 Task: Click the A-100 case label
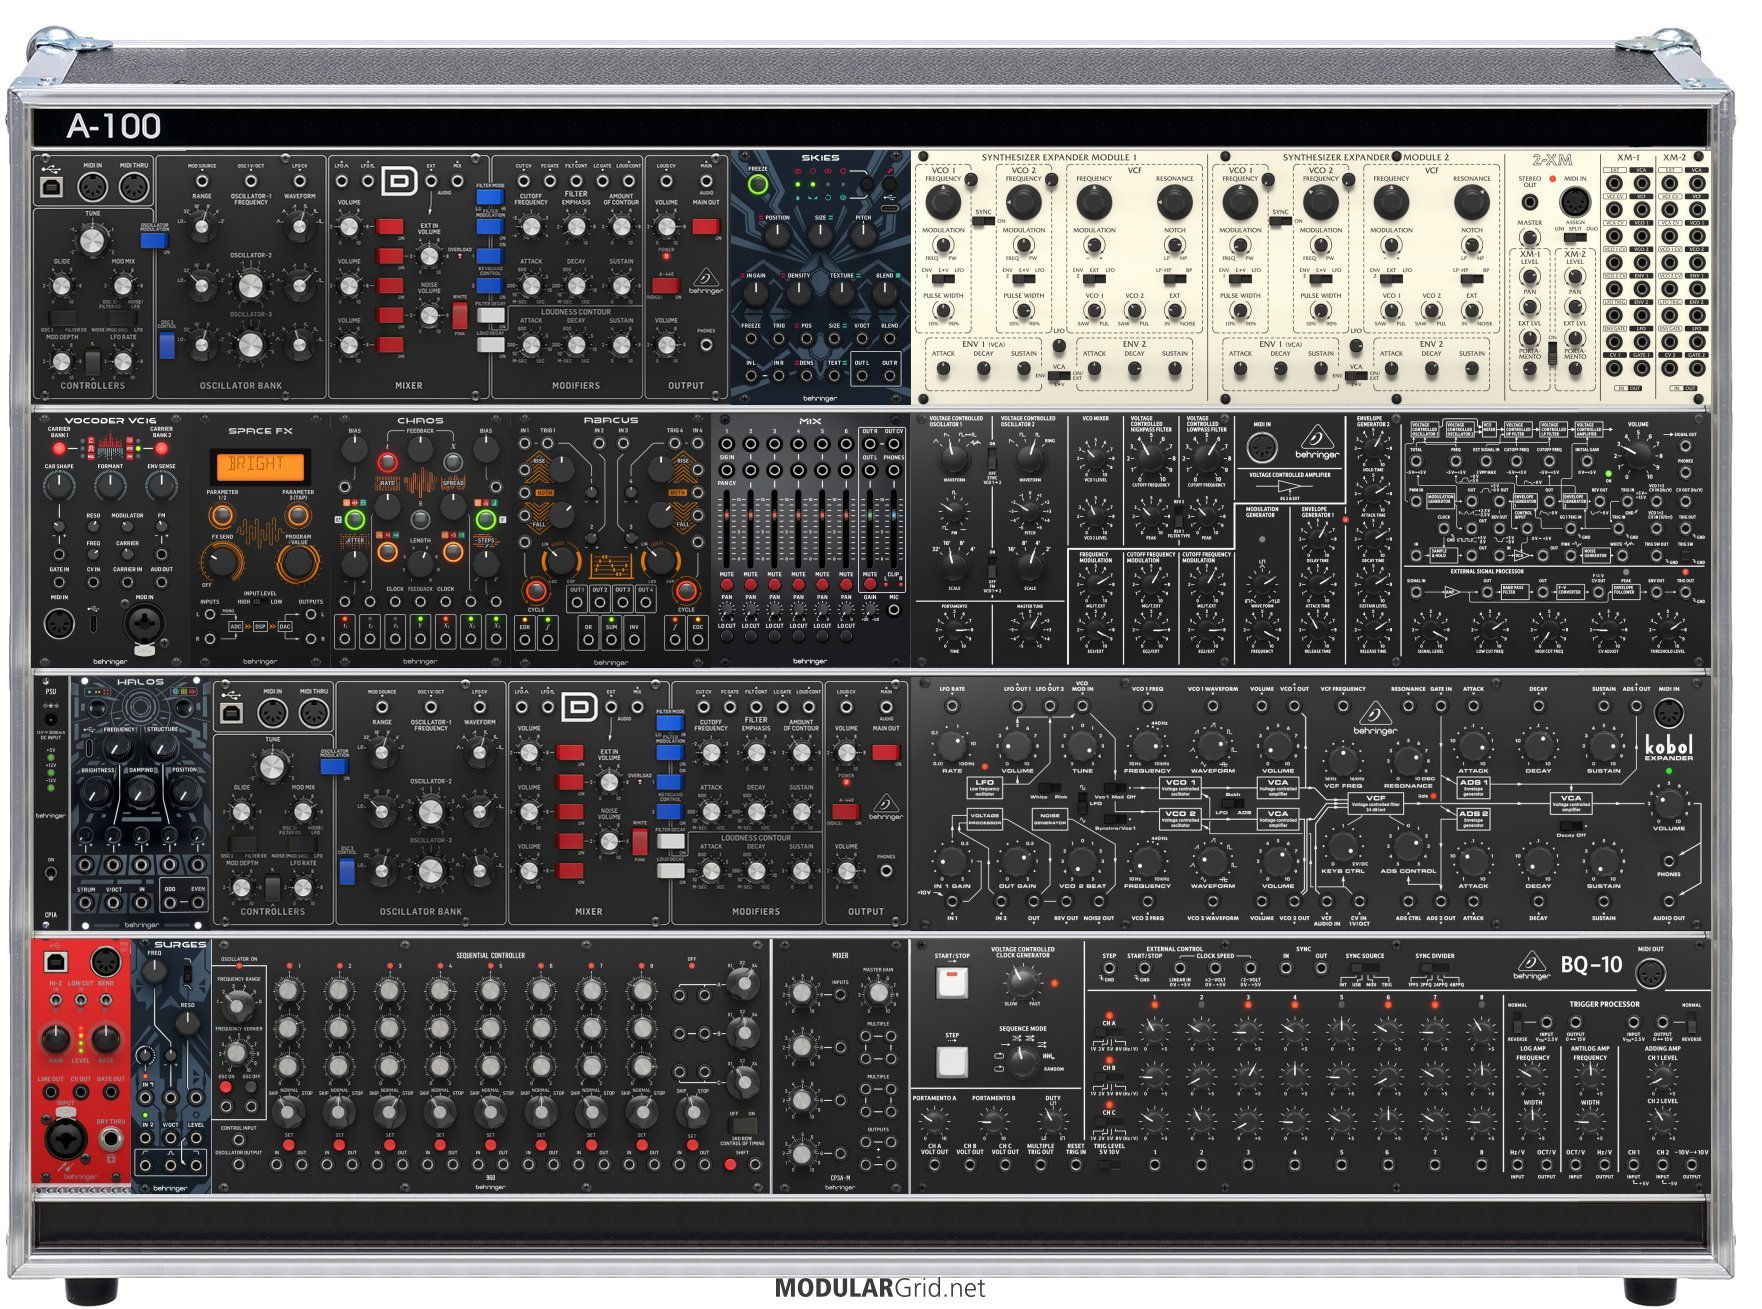[113, 126]
